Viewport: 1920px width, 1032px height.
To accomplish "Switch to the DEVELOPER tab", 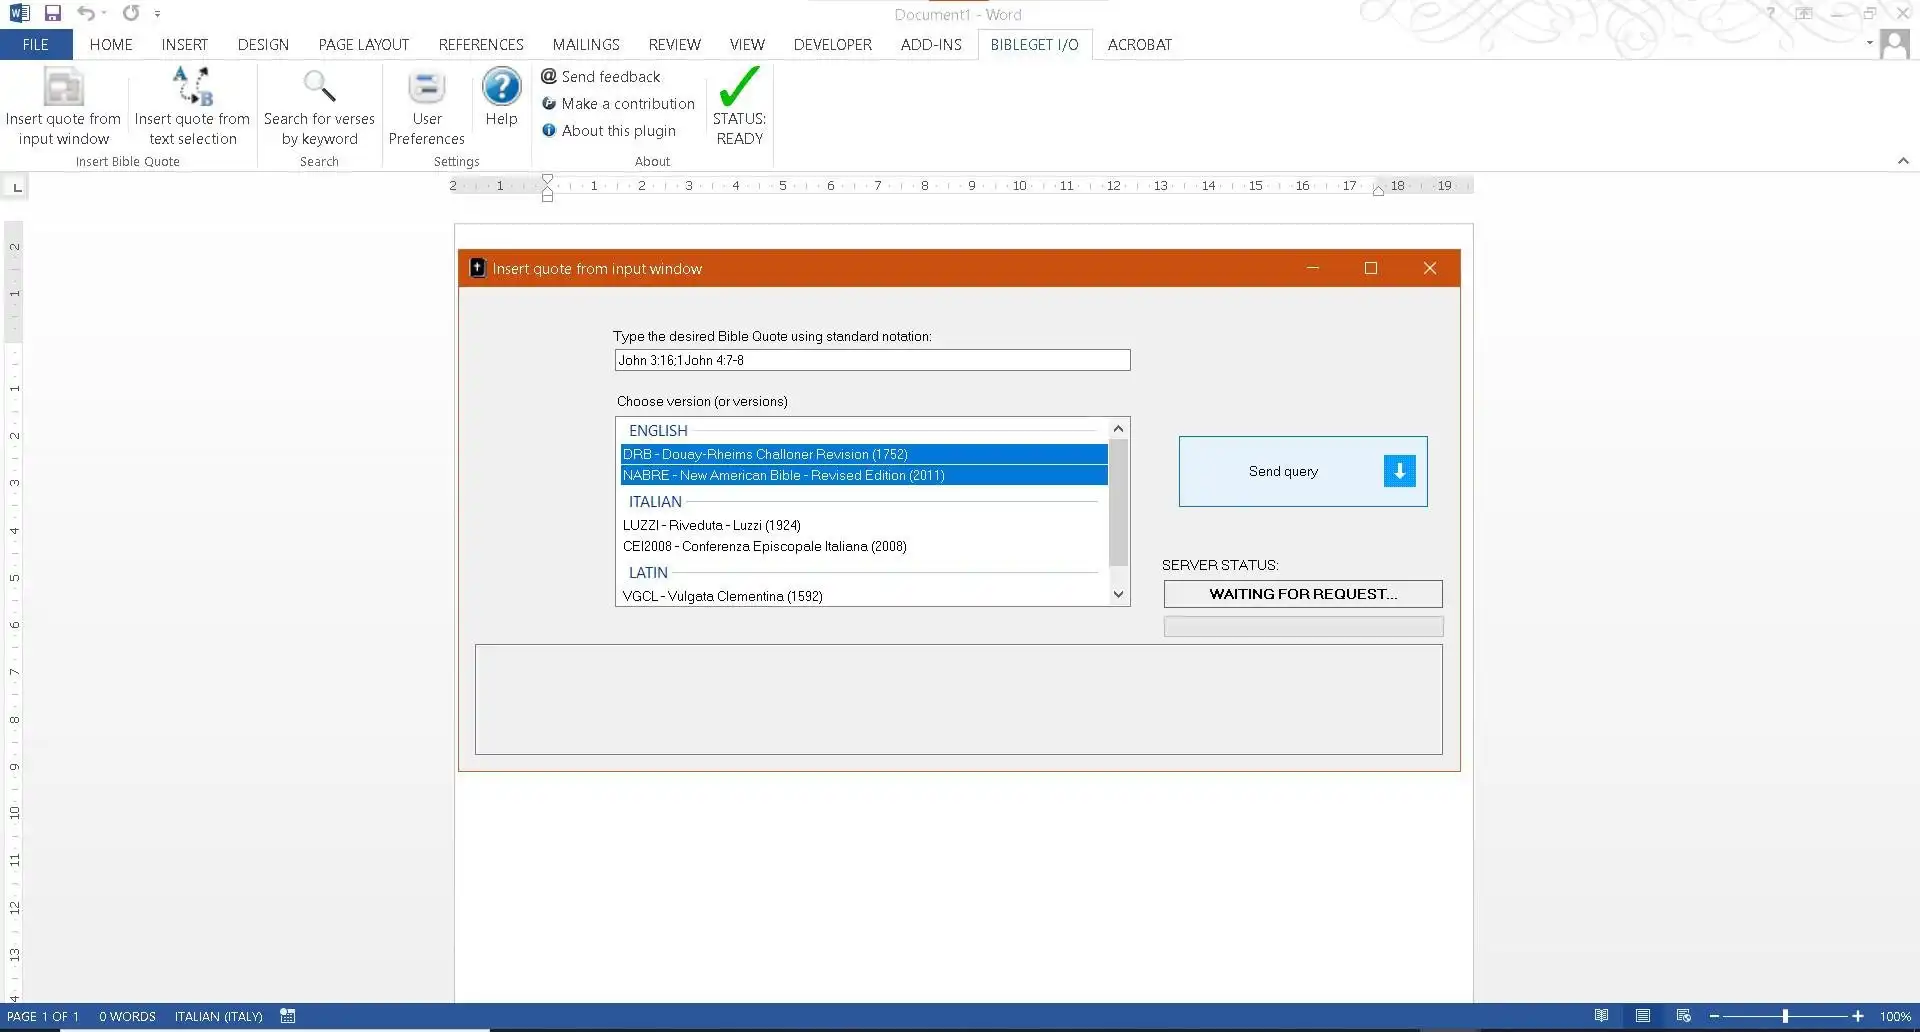I will coord(833,44).
